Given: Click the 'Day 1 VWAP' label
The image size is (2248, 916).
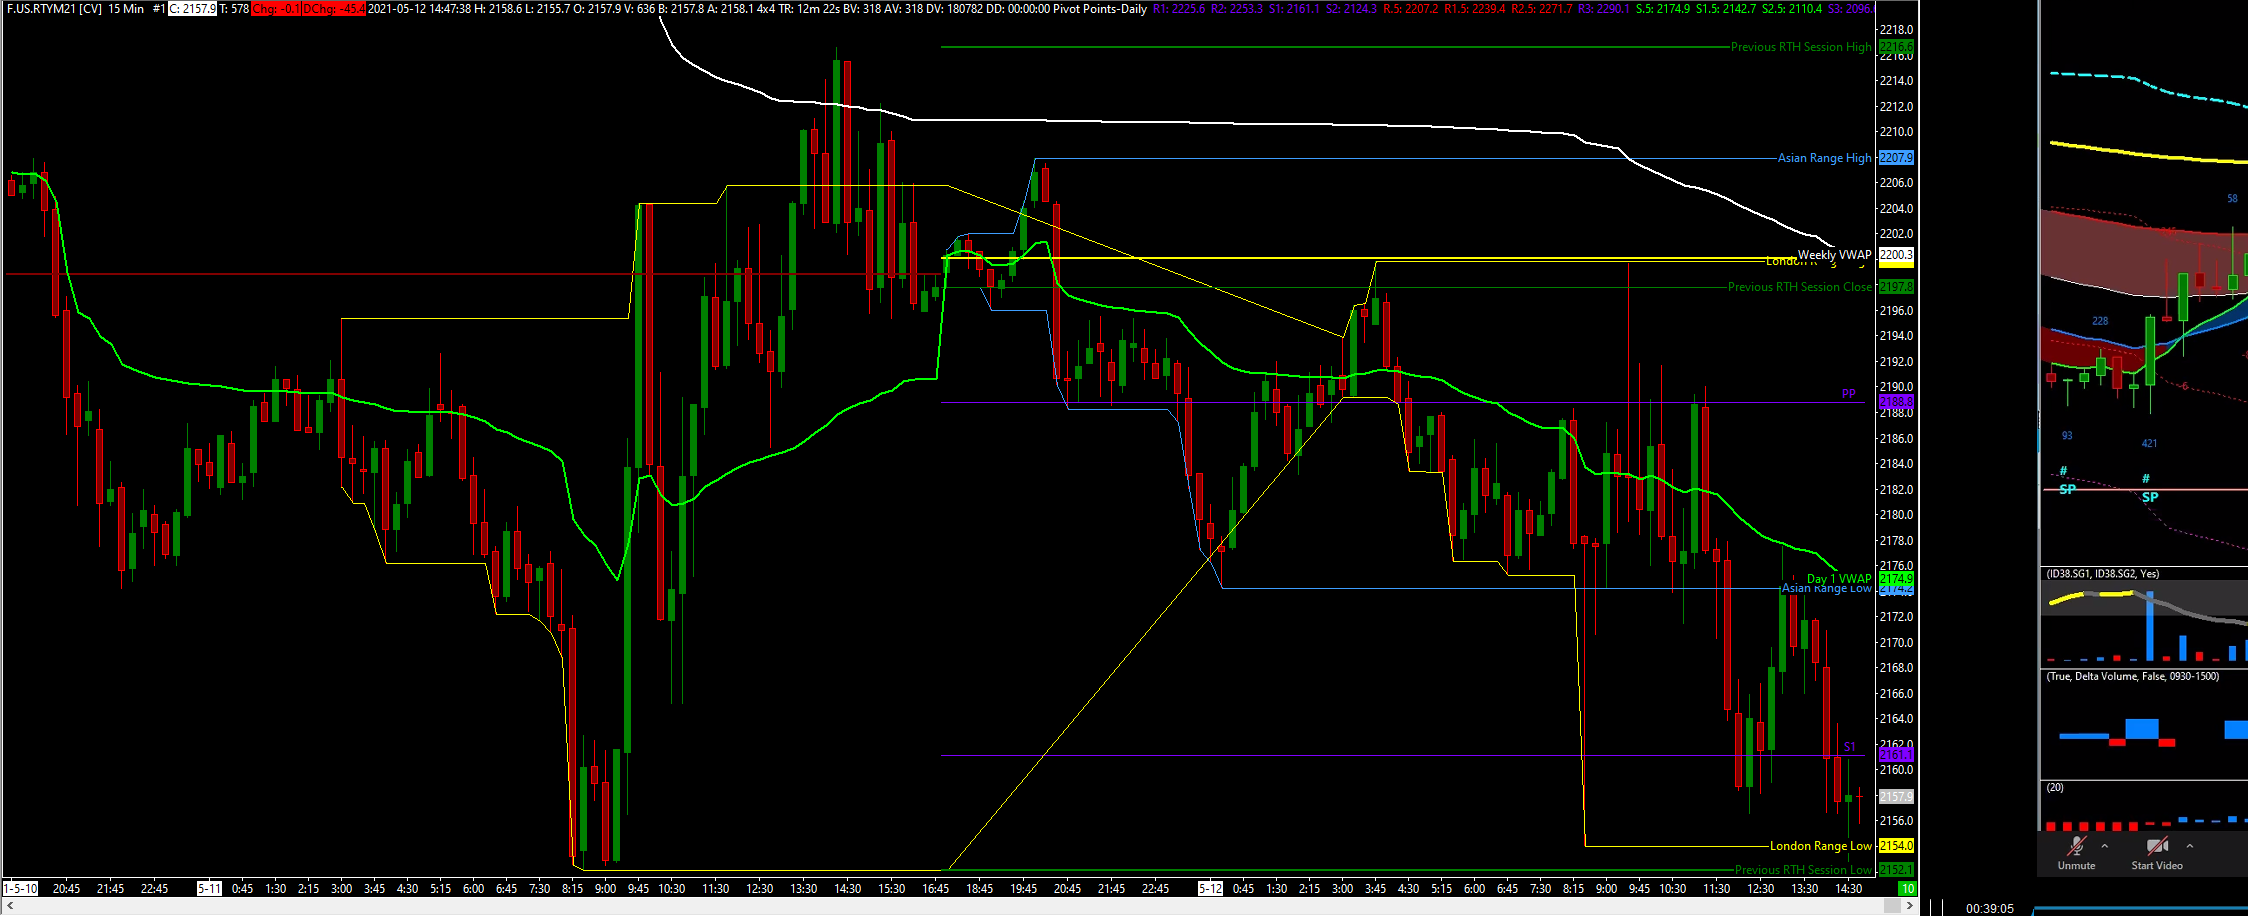Looking at the screenshot, I should (1839, 578).
